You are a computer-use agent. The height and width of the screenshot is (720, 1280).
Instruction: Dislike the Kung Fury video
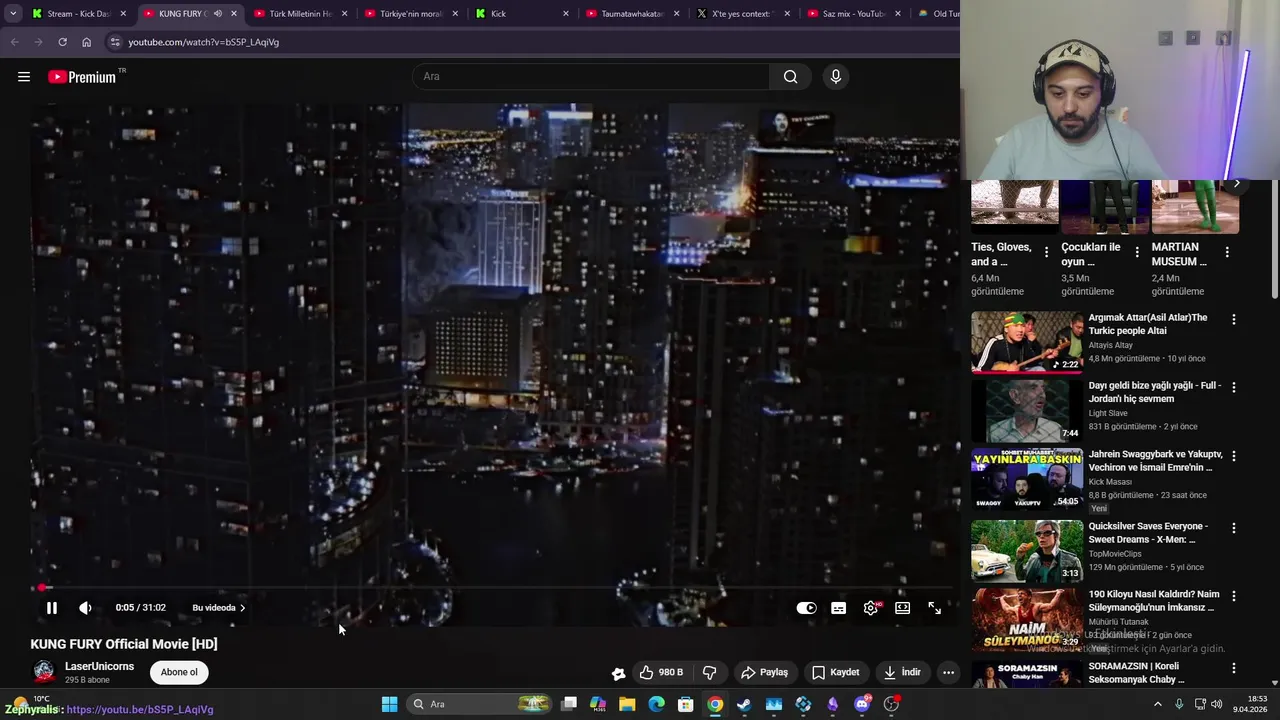pos(710,672)
